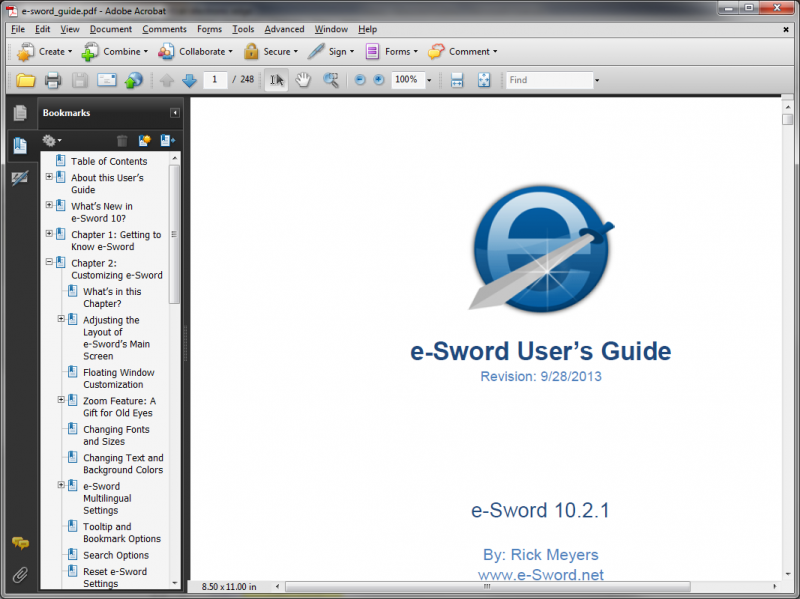Open the Comments panel speech bubbles
Screen dimensions: 800x599
pos(20,543)
